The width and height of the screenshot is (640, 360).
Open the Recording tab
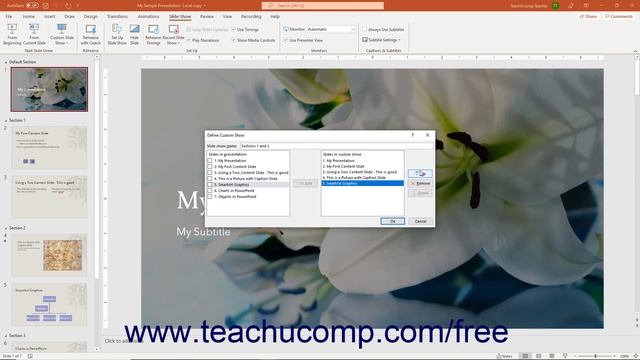coord(251,16)
